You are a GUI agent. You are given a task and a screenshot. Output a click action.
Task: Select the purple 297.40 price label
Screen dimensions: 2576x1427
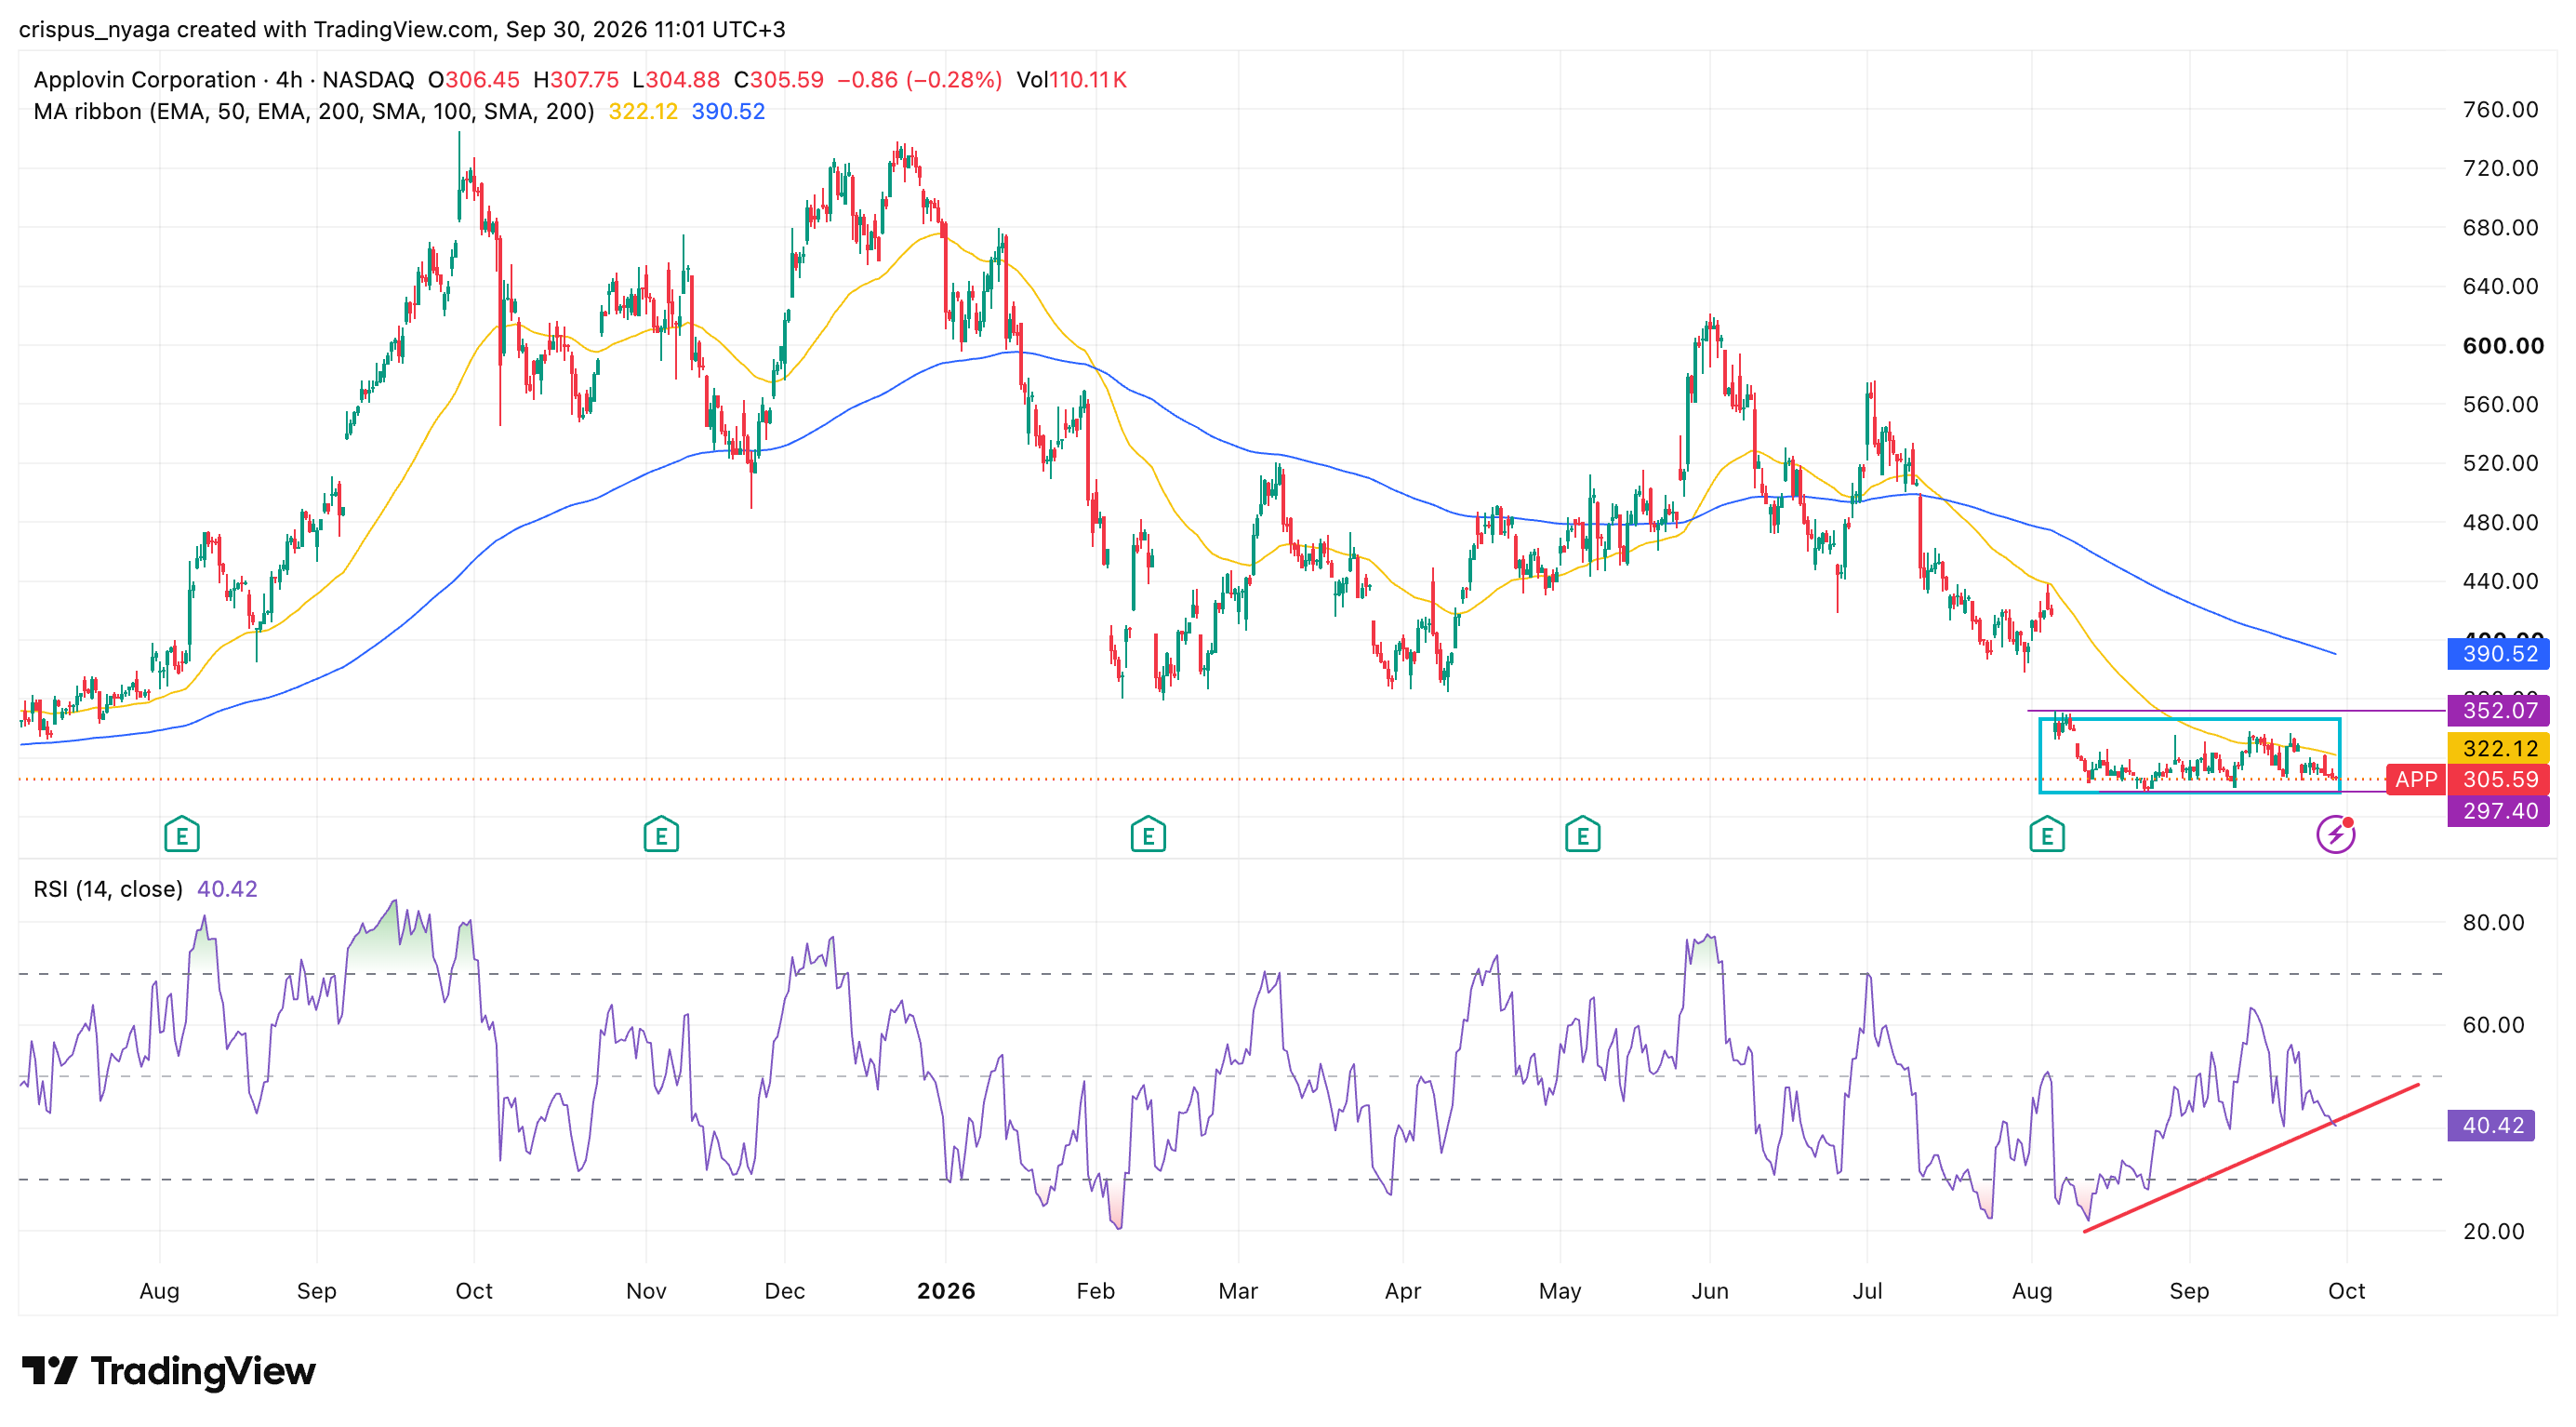(2499, 811)
